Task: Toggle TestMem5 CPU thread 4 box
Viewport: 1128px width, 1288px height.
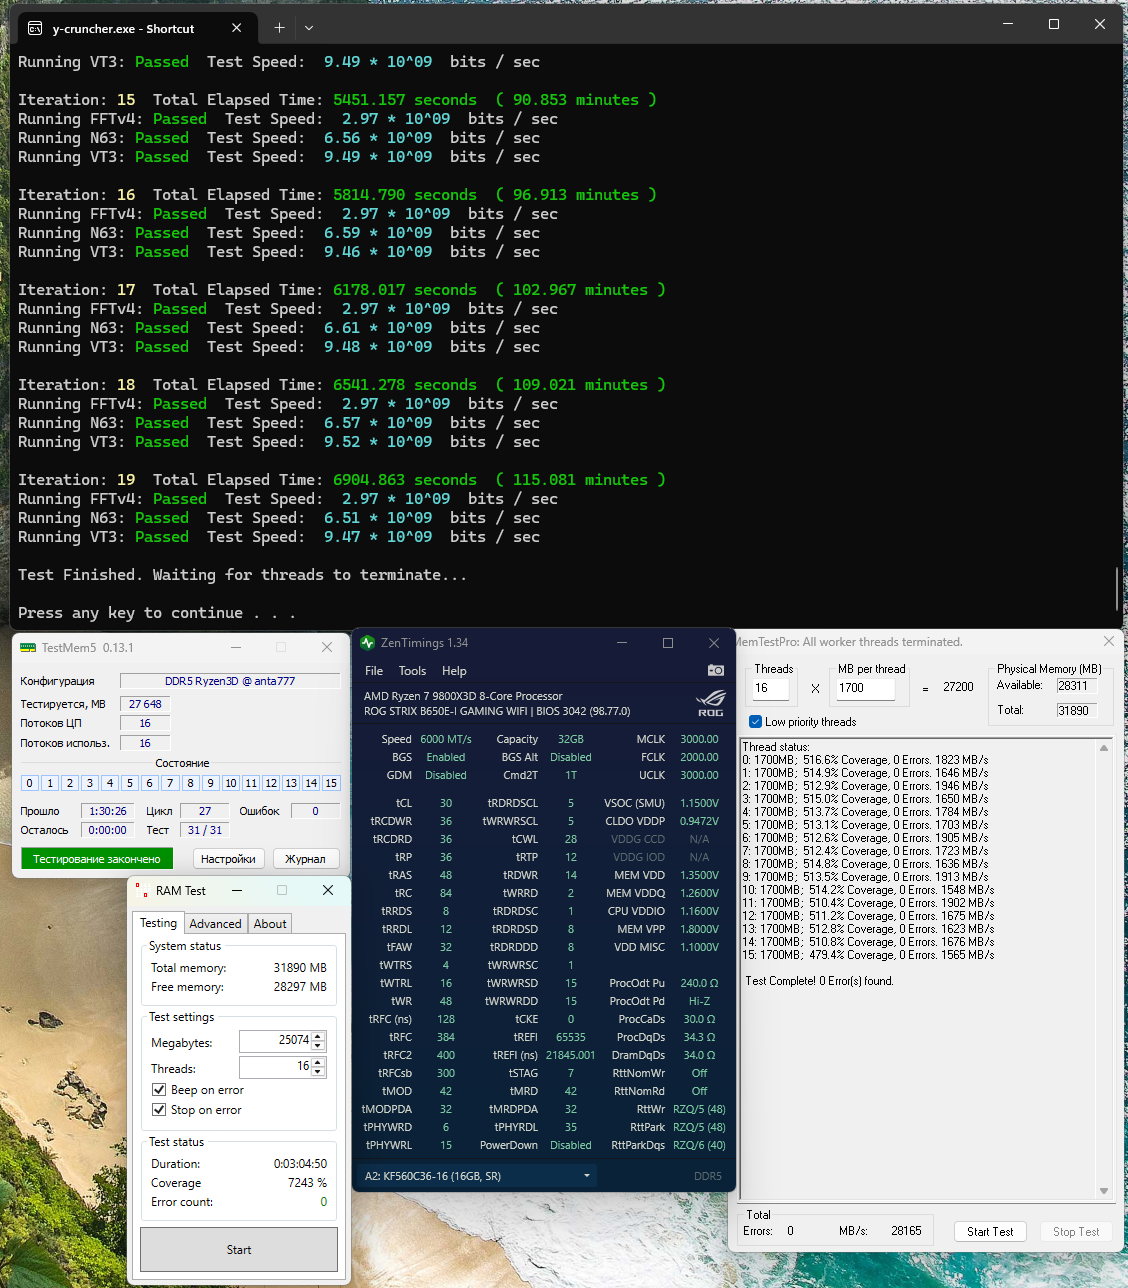Action: tap(110, 783)
